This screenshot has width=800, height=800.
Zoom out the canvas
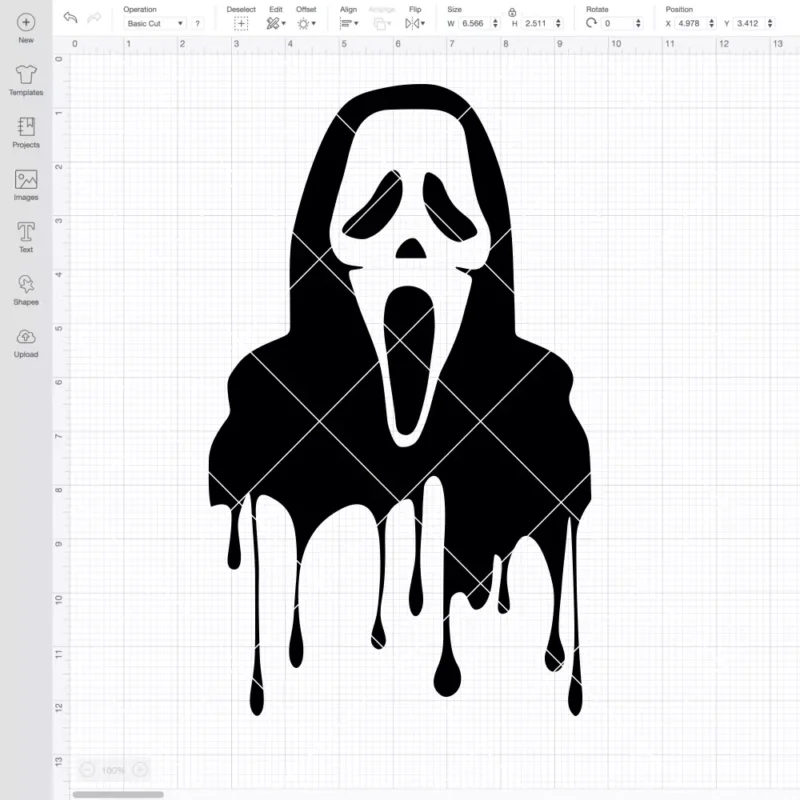pyautogui.click(x=87, y=769)
